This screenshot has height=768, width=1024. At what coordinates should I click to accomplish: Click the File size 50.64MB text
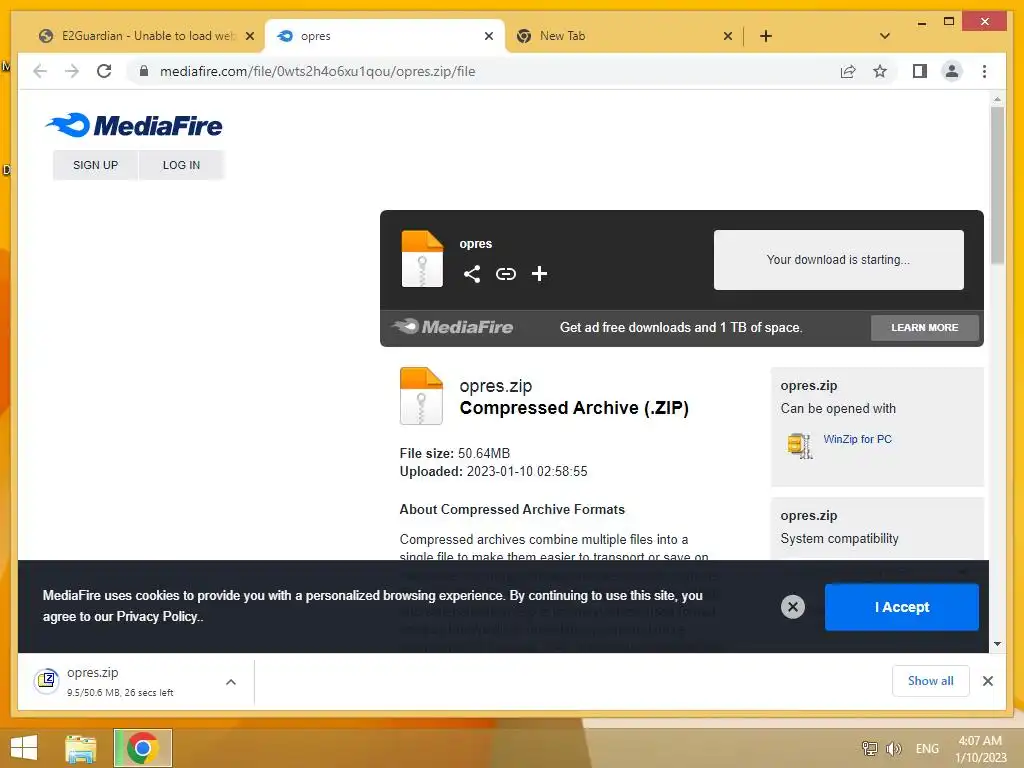click(455, 453)
